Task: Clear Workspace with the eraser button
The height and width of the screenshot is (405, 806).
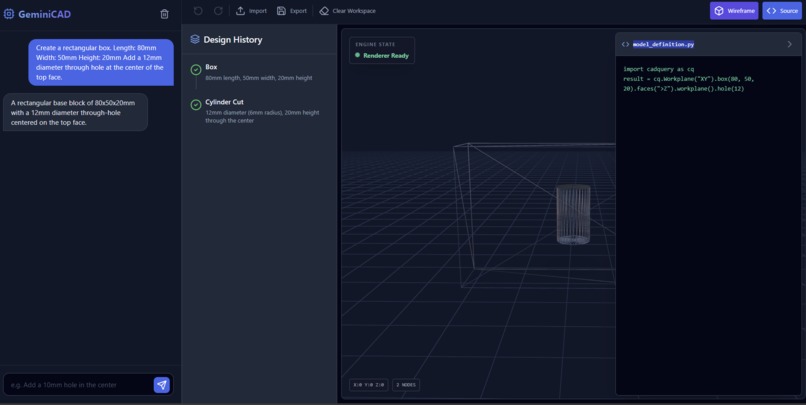Action: coord(347,11)
